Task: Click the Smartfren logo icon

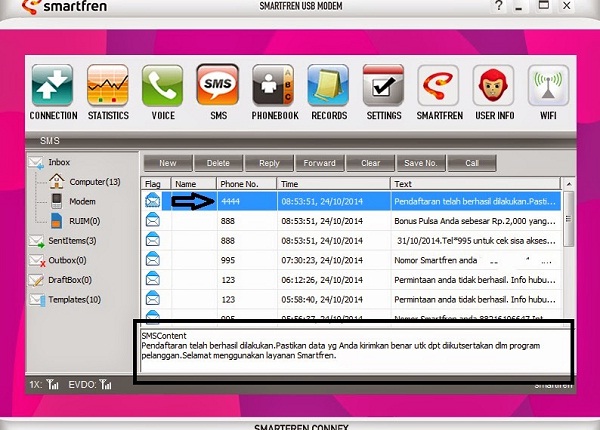Action: point(437,87)
